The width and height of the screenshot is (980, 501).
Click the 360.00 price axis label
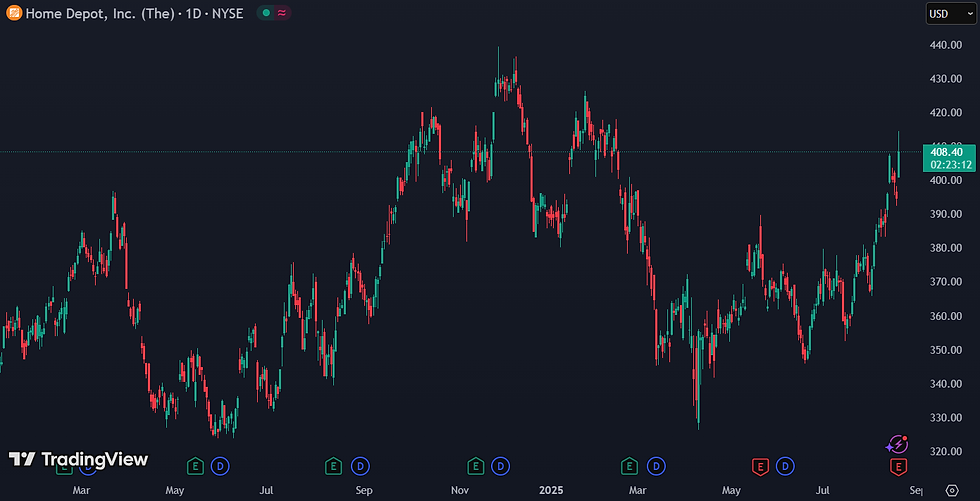click(946, 316)
